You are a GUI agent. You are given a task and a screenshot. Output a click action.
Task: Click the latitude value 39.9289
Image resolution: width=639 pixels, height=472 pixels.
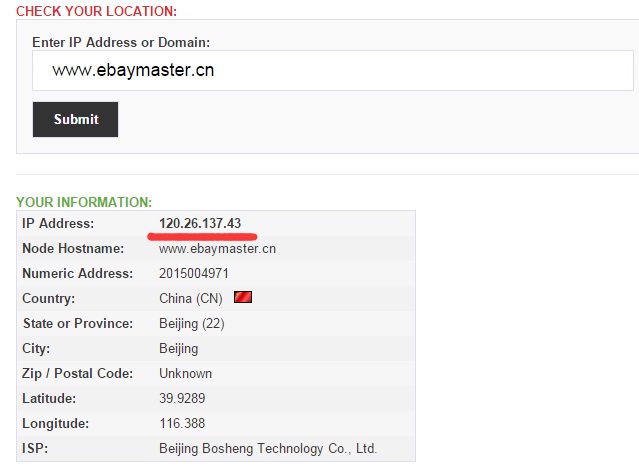[x=182, y=398]
